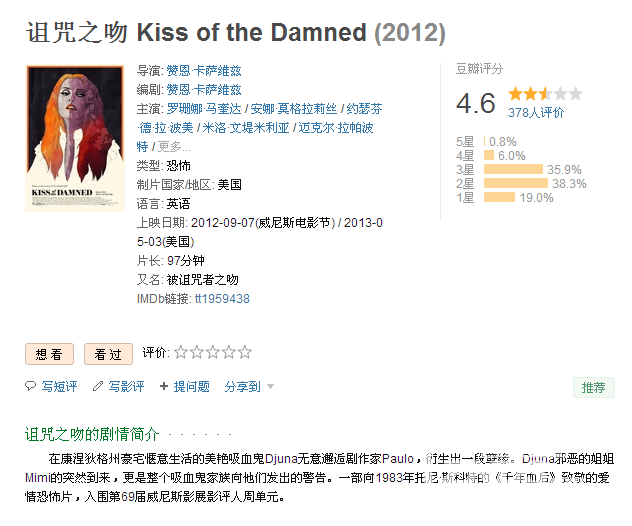Rate the movie with the fifth star
This screenshot has width=632, height=526.
tap(245, 352)
